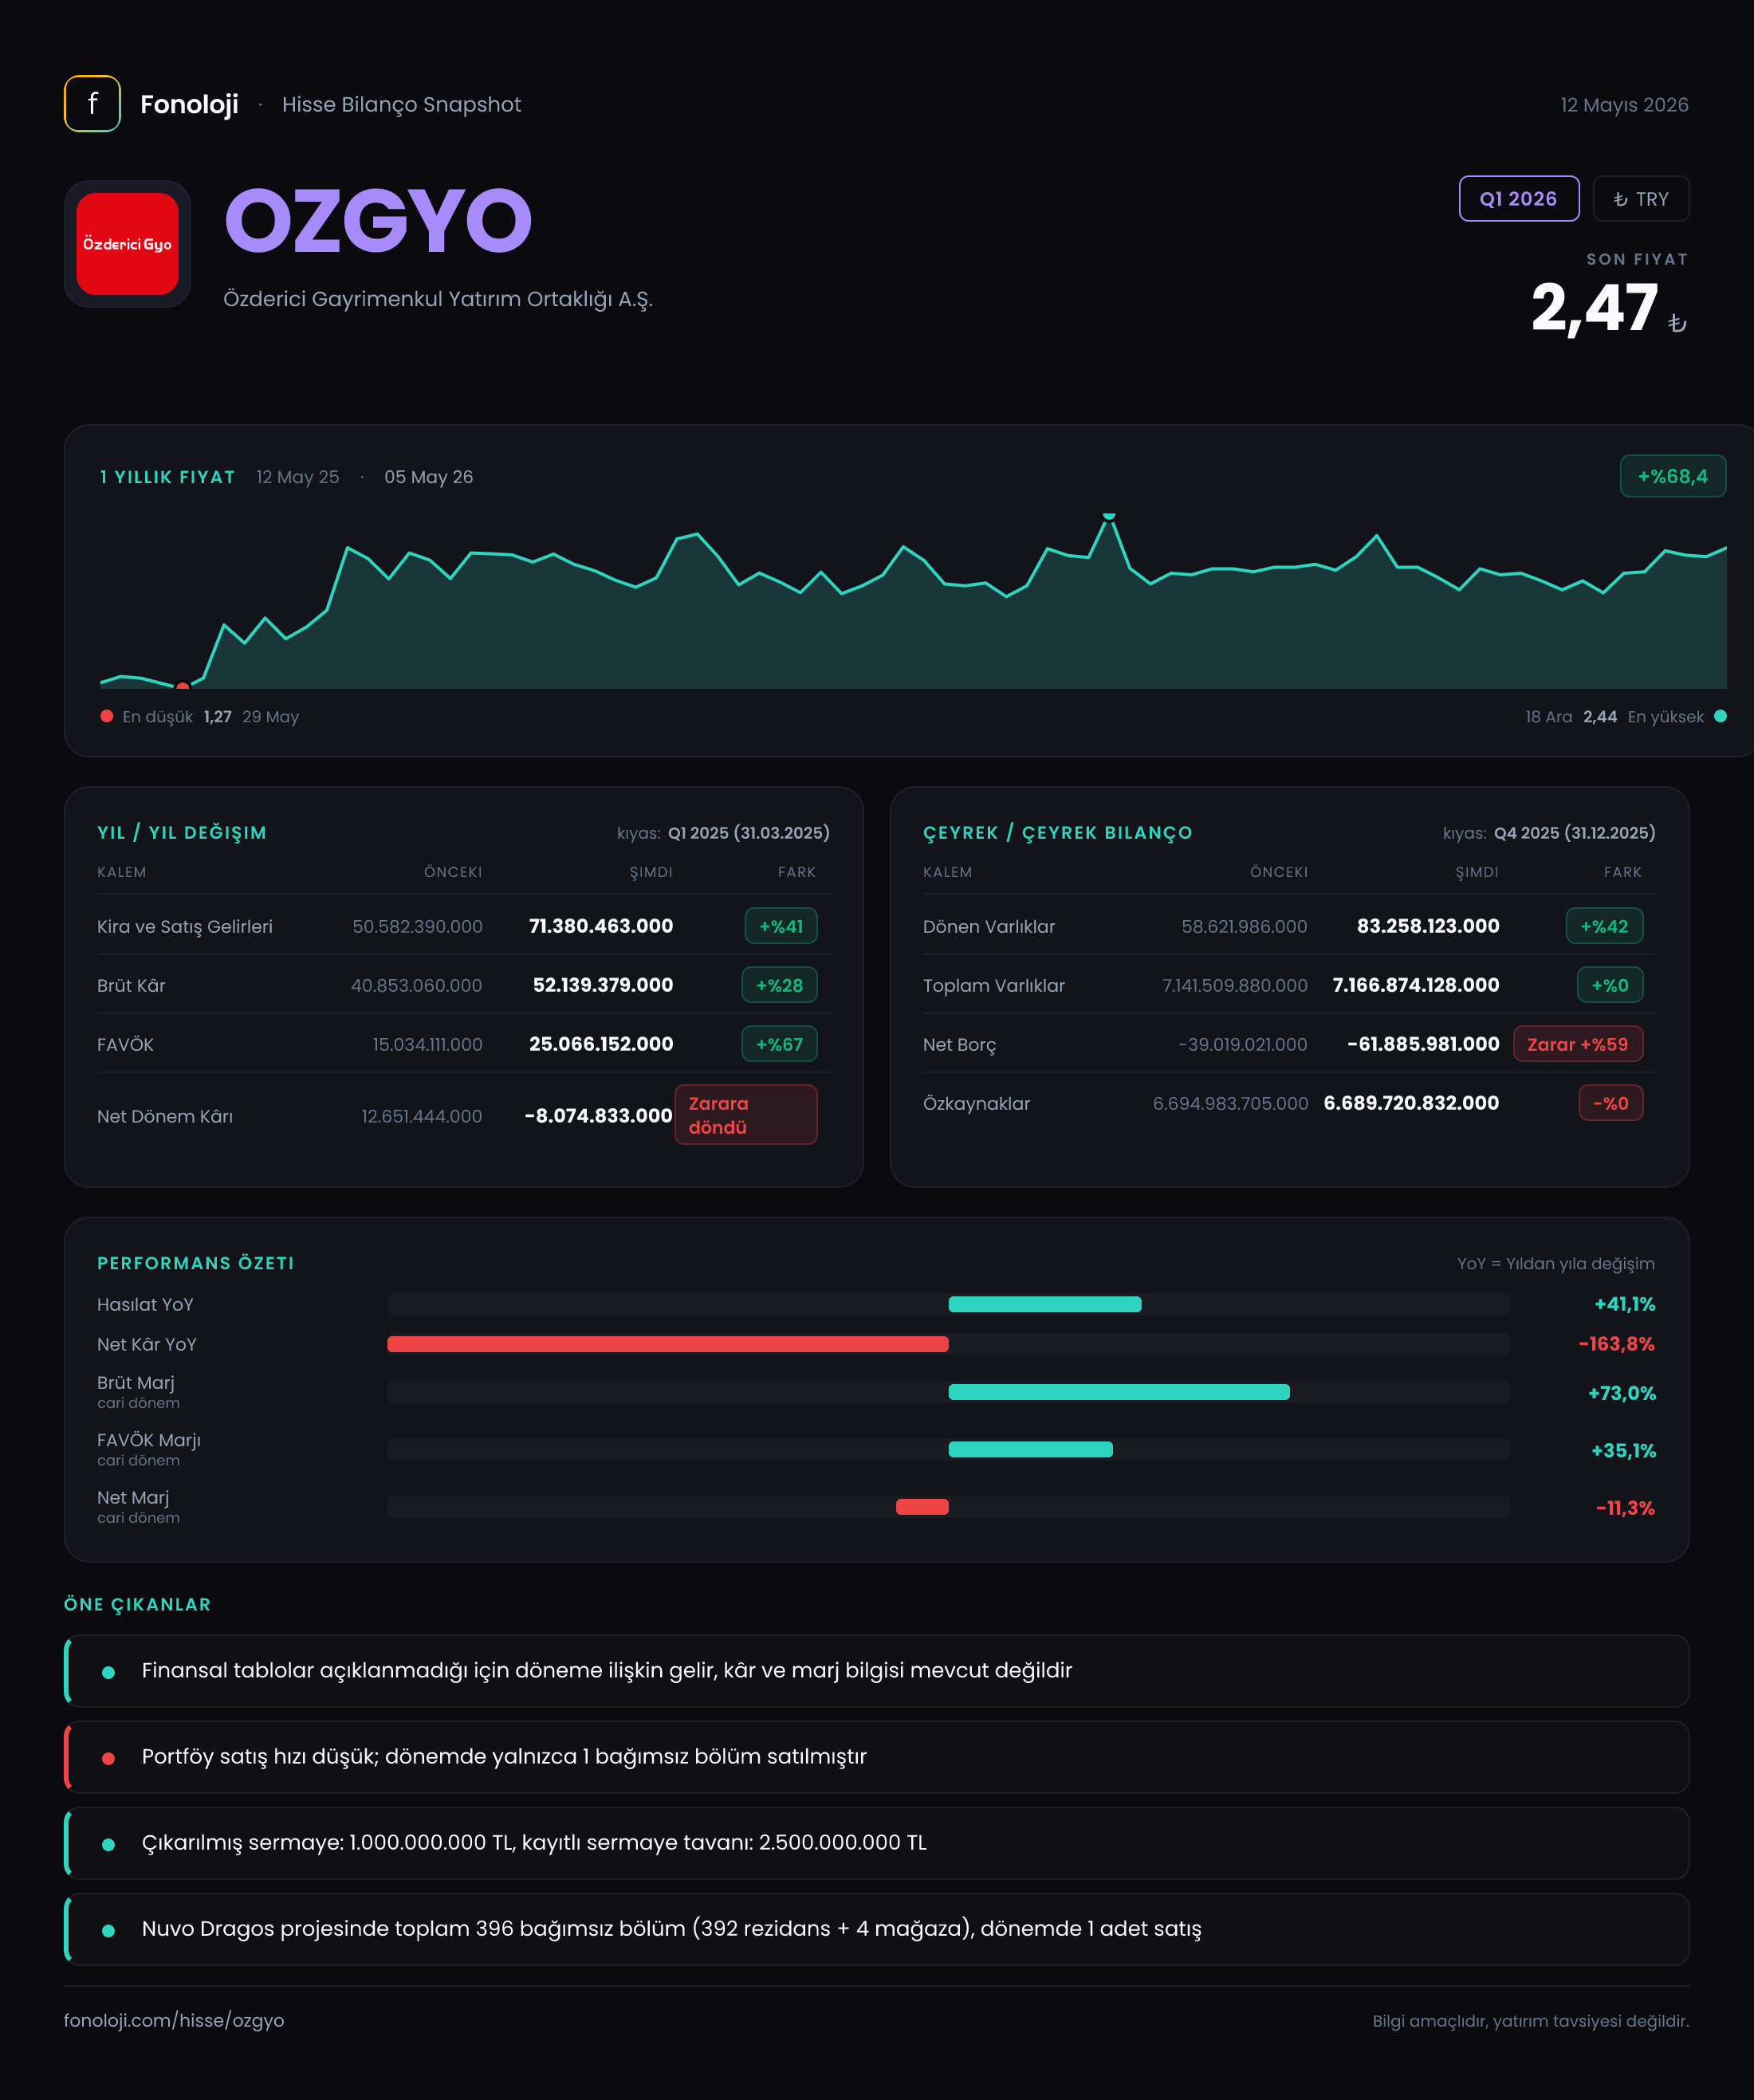1754x2100 pixels.
Task: Click the 'Çıkarılmış sermaye' highlight
Action: pos(877,1843)
